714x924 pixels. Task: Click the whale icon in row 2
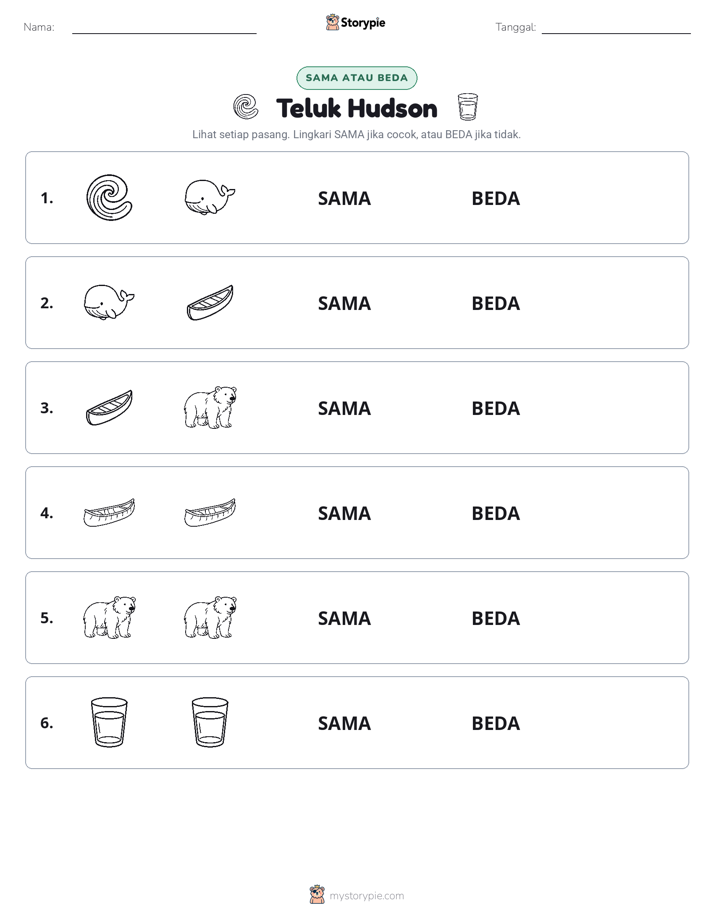pos(109,302)
